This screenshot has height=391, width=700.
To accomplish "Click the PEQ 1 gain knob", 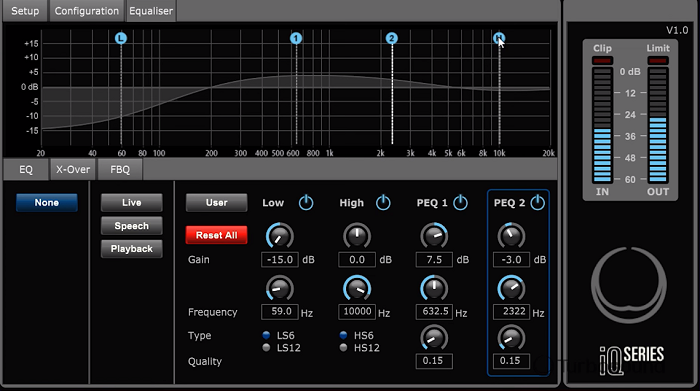I will click(x=434, y=236).
